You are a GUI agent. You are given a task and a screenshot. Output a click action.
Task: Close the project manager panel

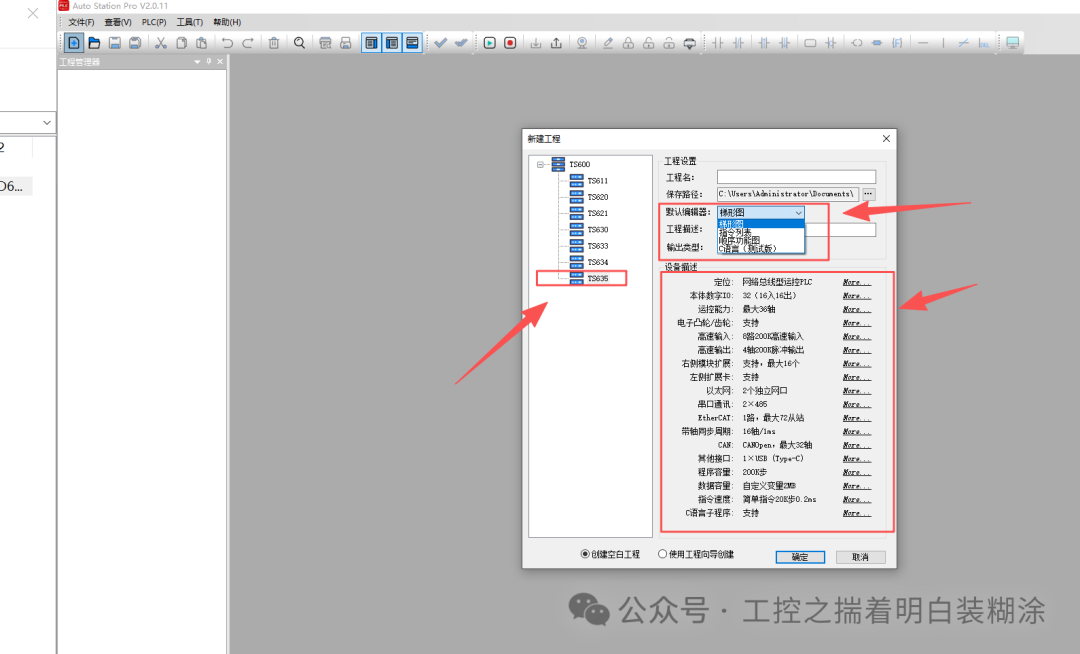pos(220,61)
